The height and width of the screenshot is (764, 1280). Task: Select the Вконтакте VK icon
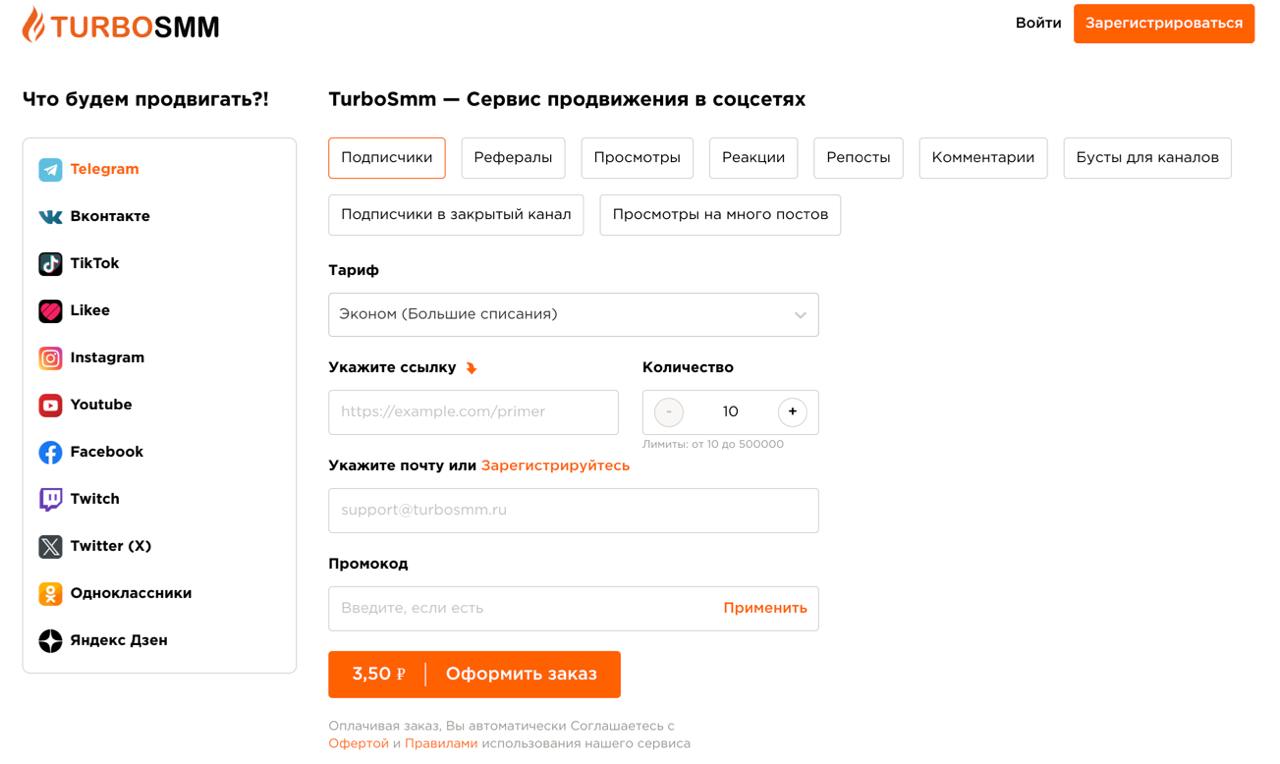pos(50,217)
